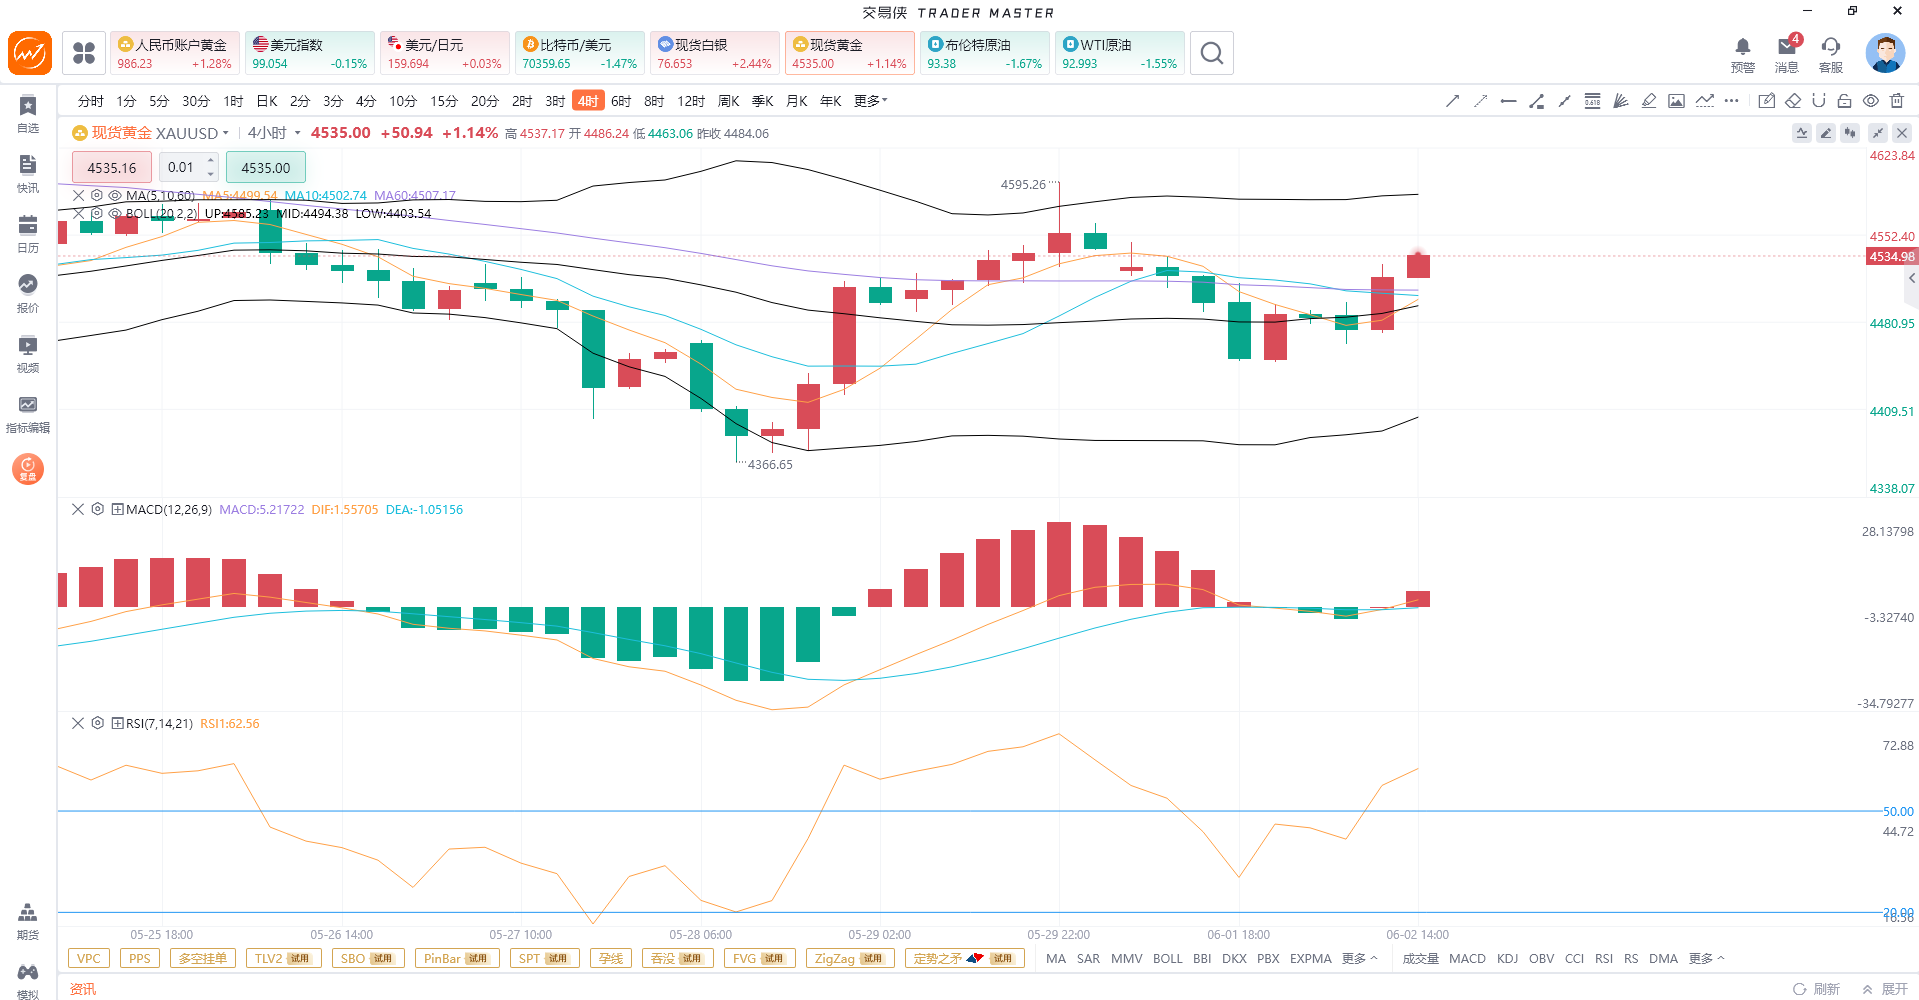
Task: Toggle the drawing lock icon
Action: (x=1845, y=101)
